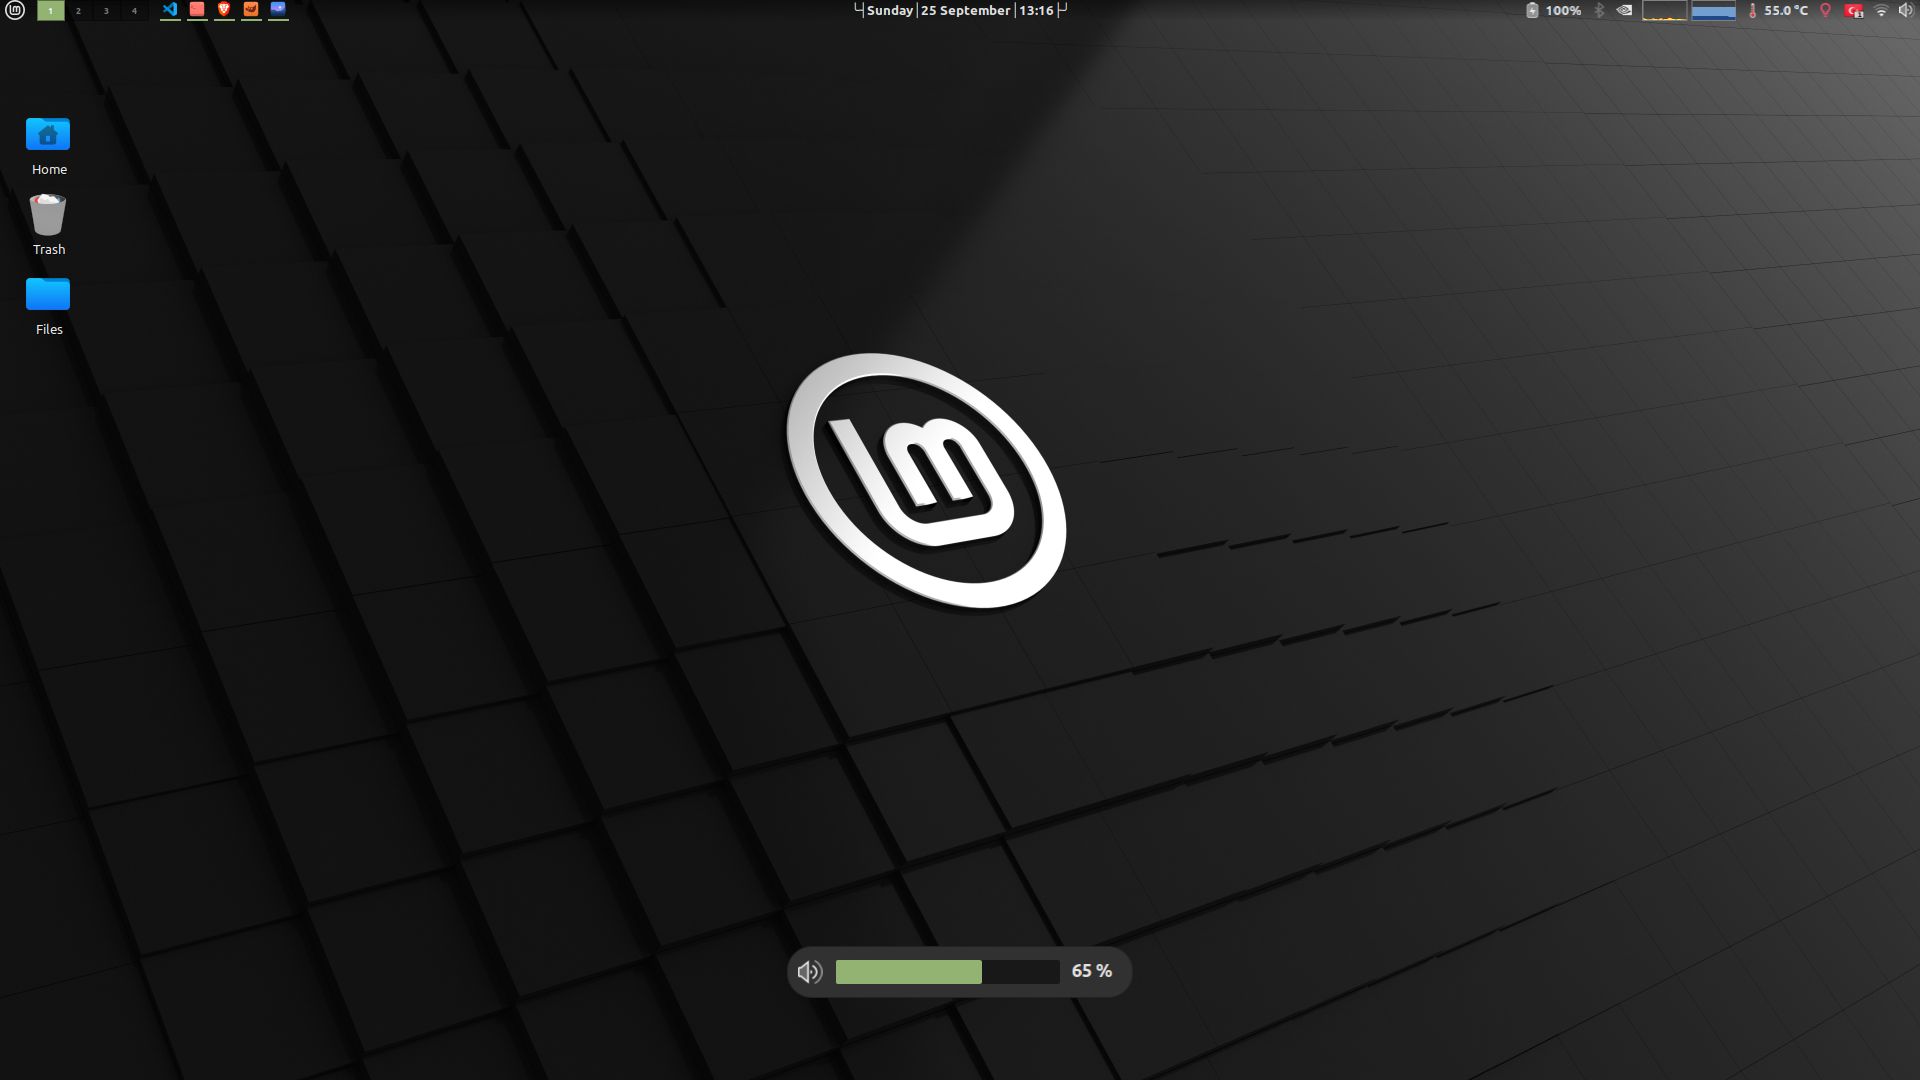Click the 65 % volume text
Screen dimensions: 1920x1080
click(x=1092, y=971)
